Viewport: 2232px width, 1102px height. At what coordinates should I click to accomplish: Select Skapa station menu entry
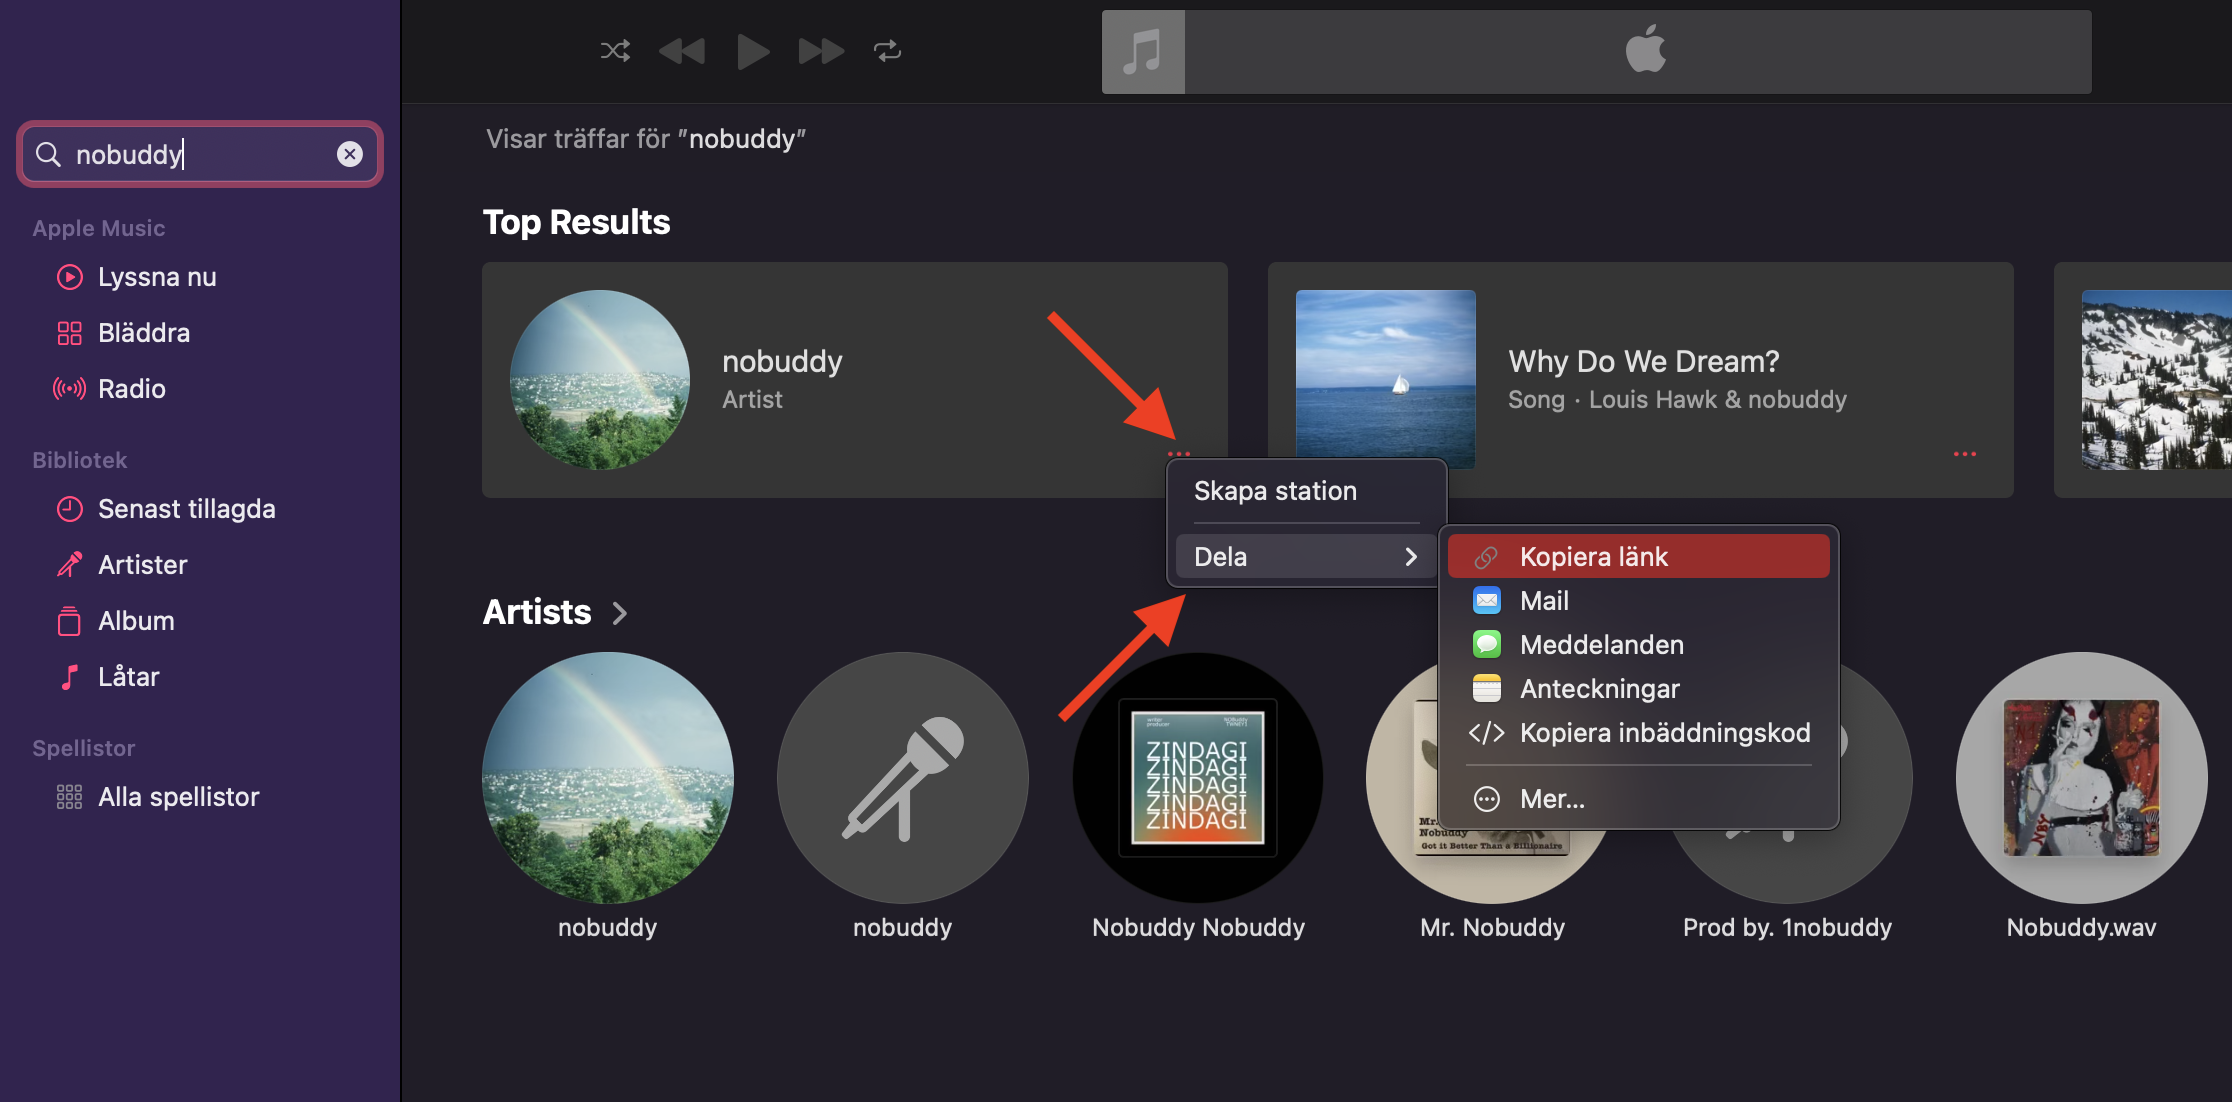1306,491
